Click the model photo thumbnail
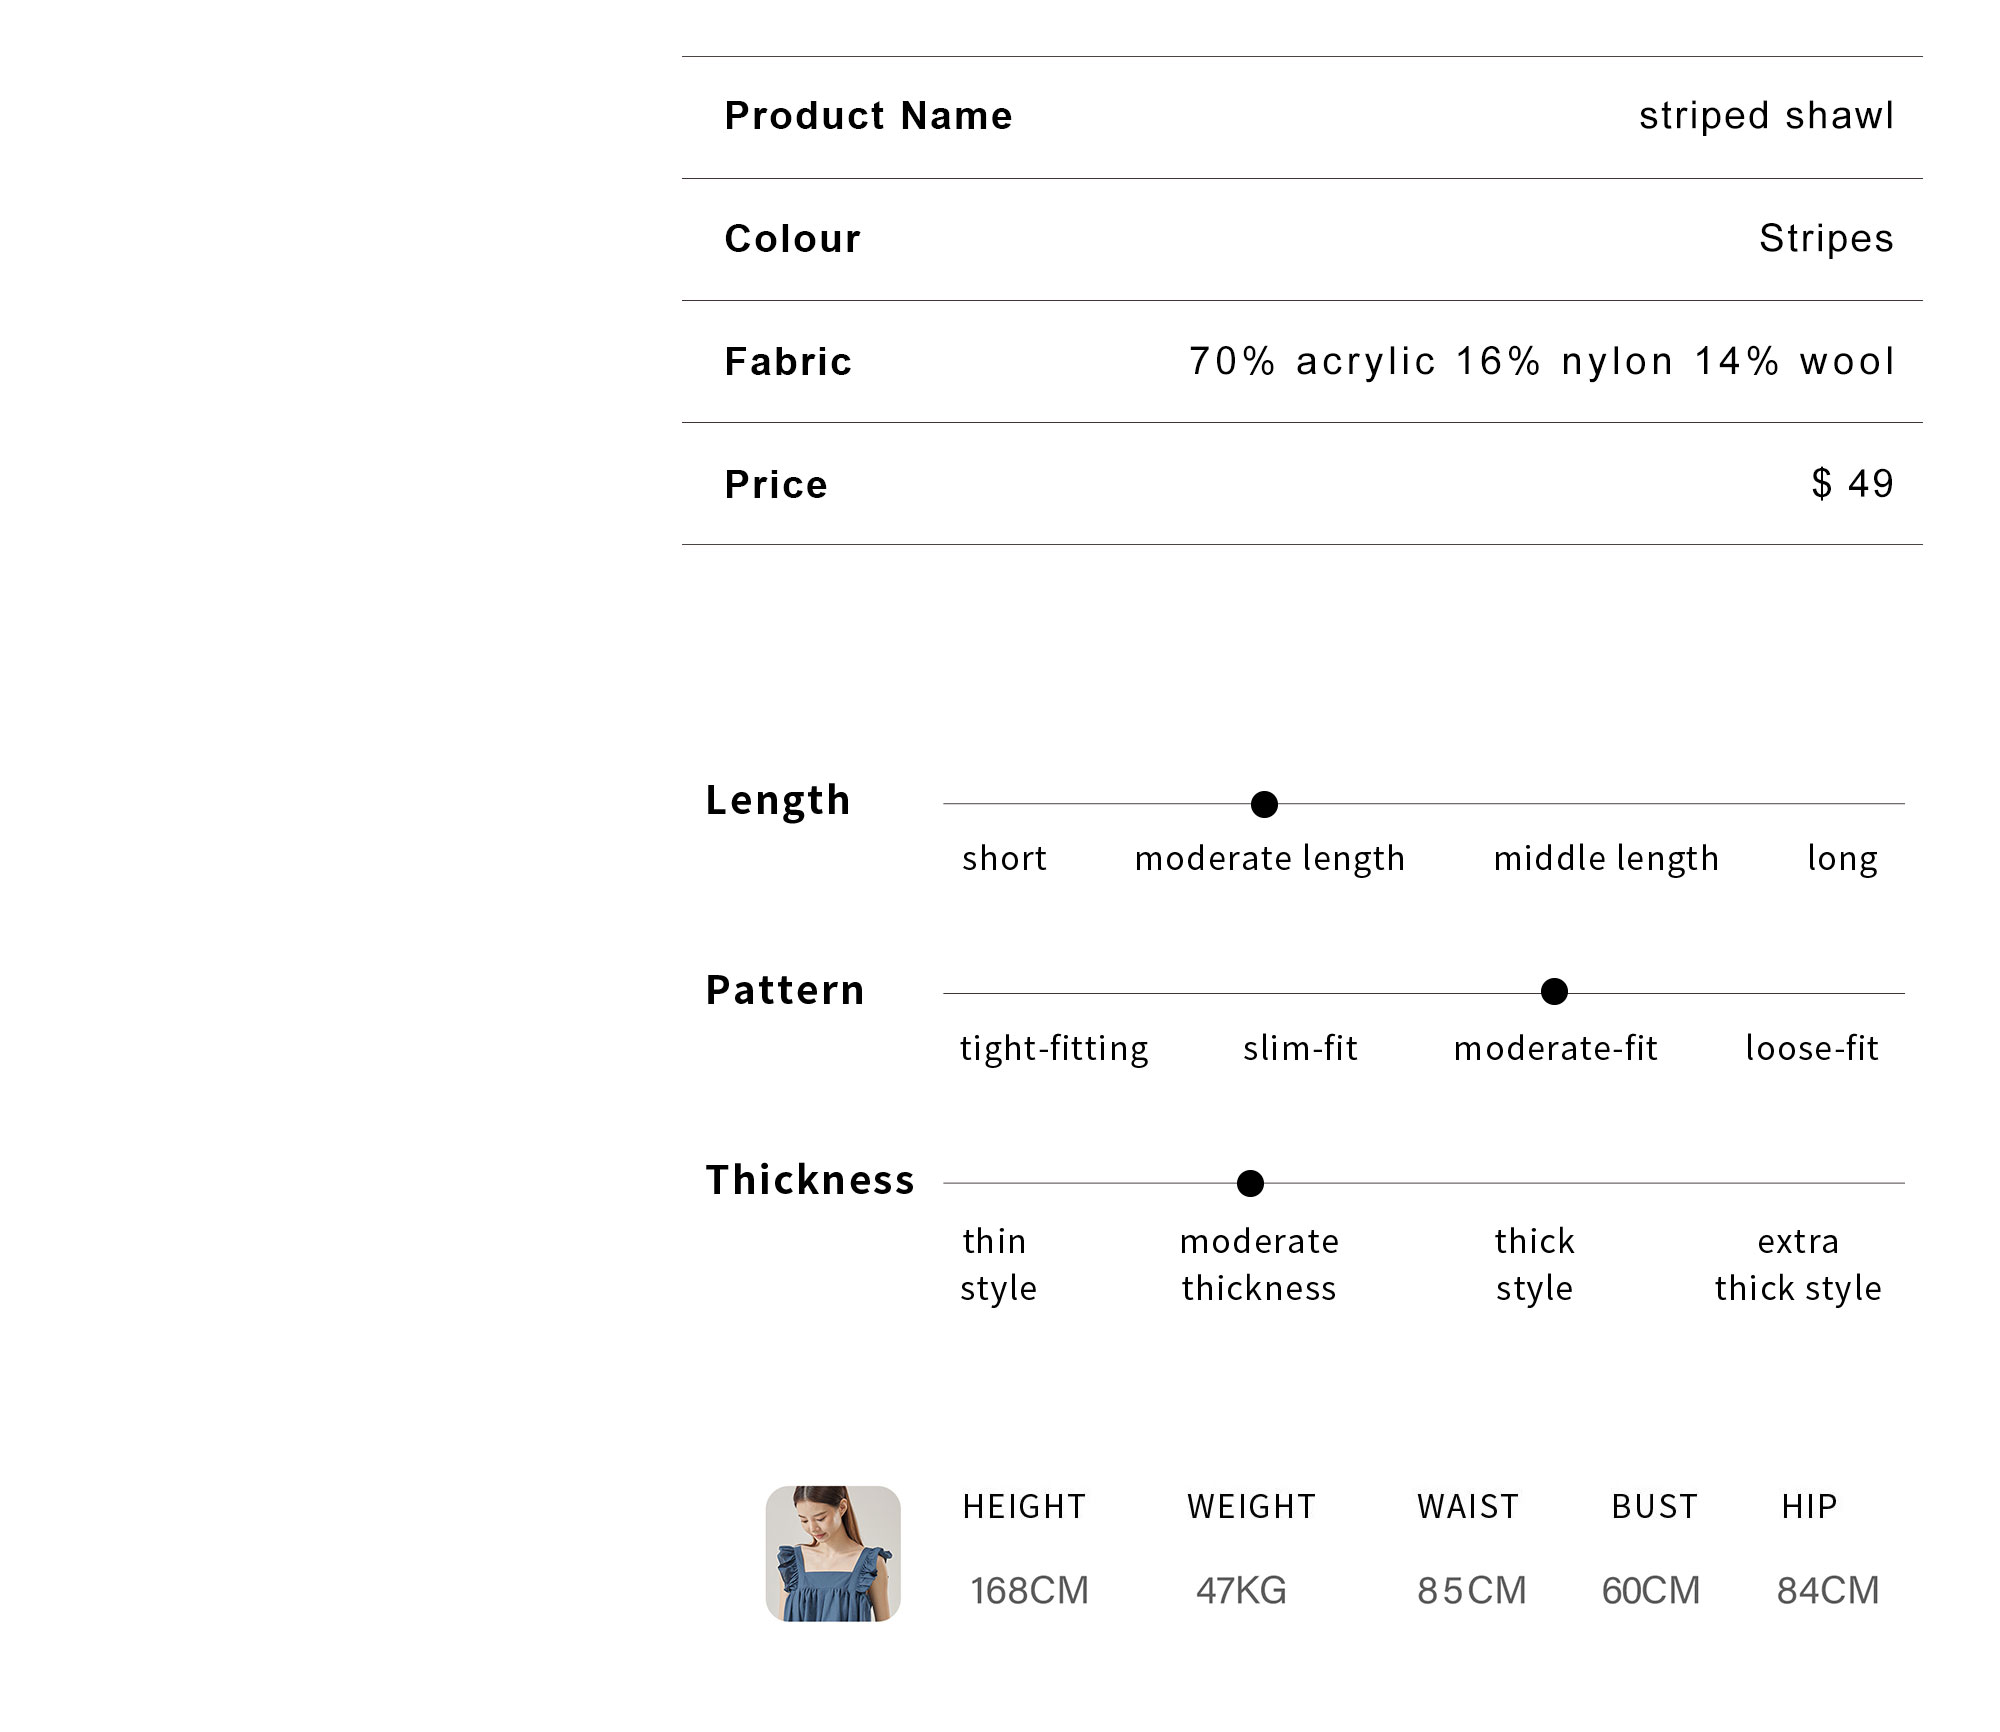Screen dimensions: 2000x1732 [833, 1553]
